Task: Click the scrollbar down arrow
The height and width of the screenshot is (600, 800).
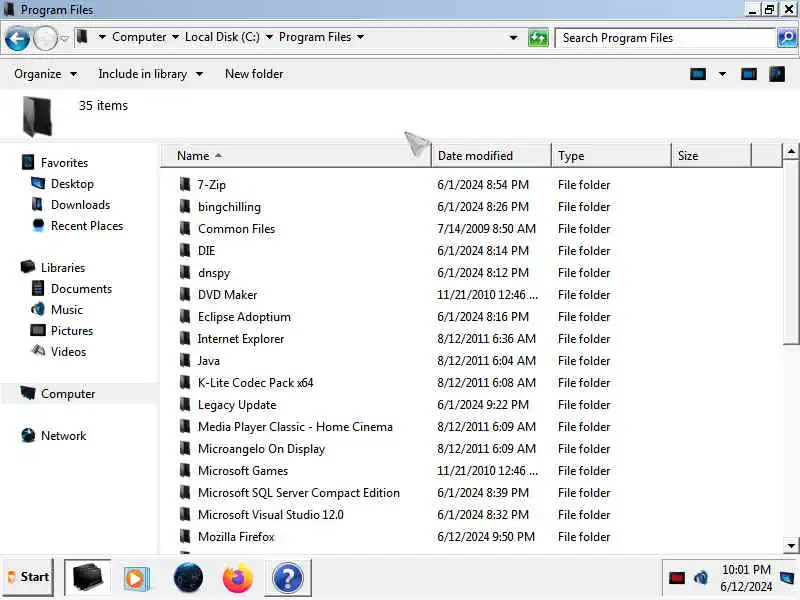Action: click(791, 545)
